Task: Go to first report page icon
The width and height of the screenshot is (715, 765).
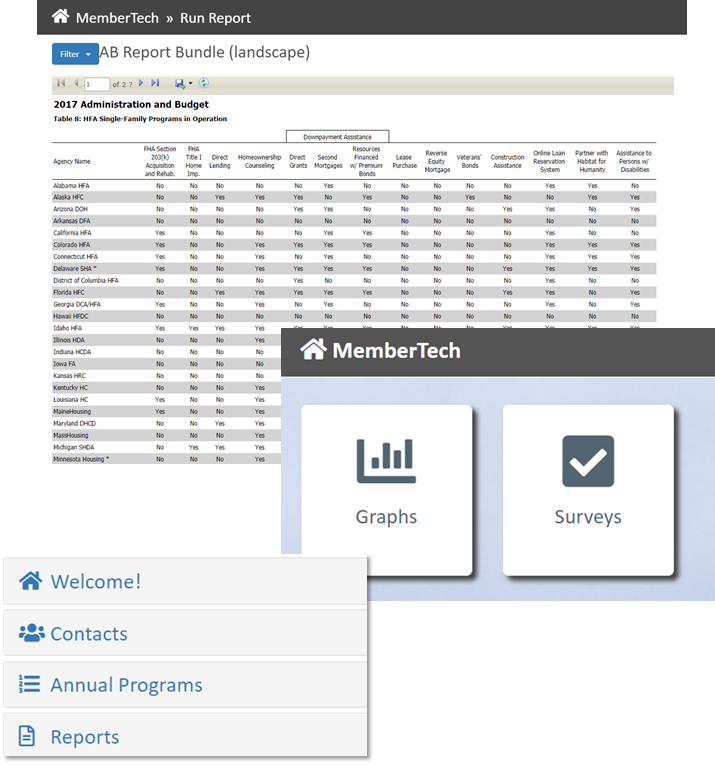Action: coord(61,83)
